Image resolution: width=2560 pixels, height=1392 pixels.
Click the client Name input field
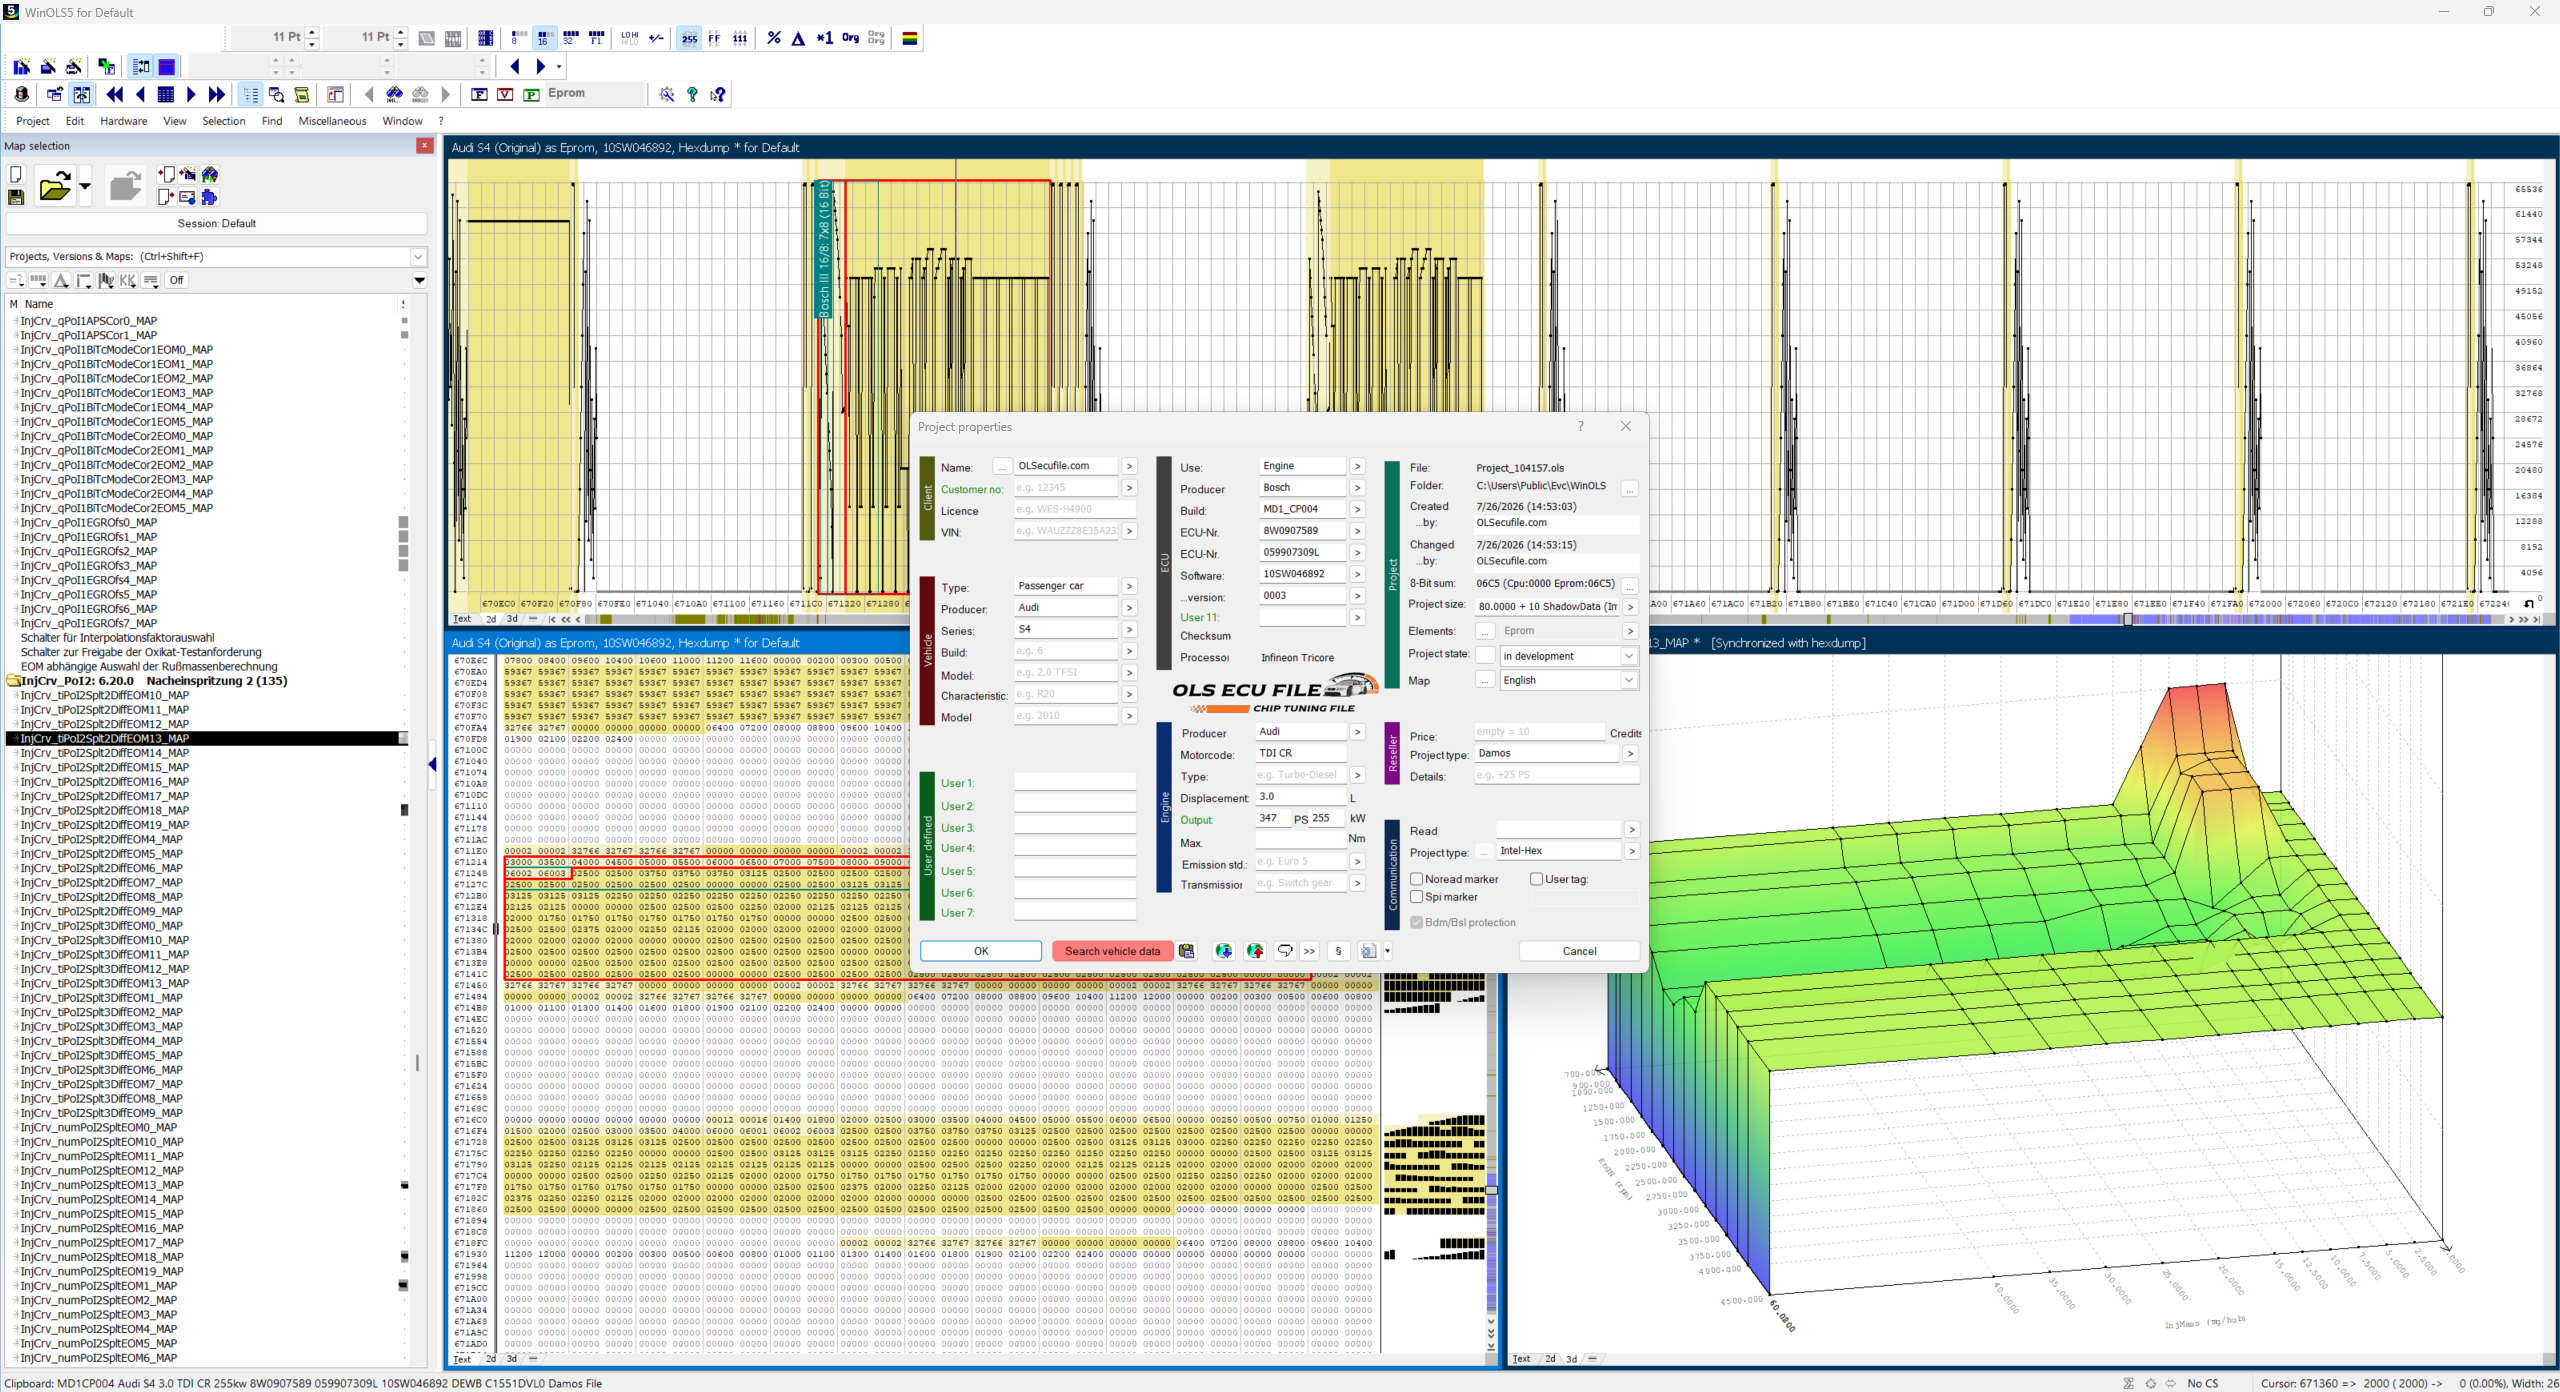tap(1065, 466)
